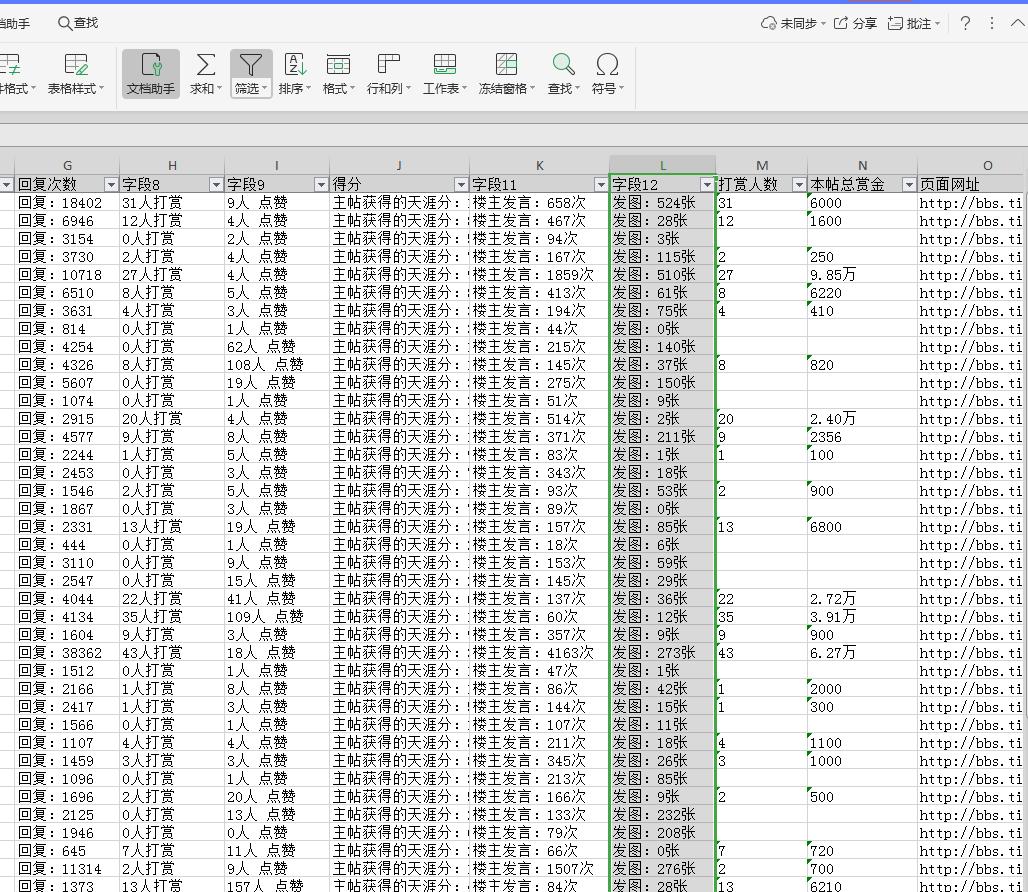Click the 排序 sort A-Z icon
The width and height of the screenshot is (1028, 892).
point(295,66)
